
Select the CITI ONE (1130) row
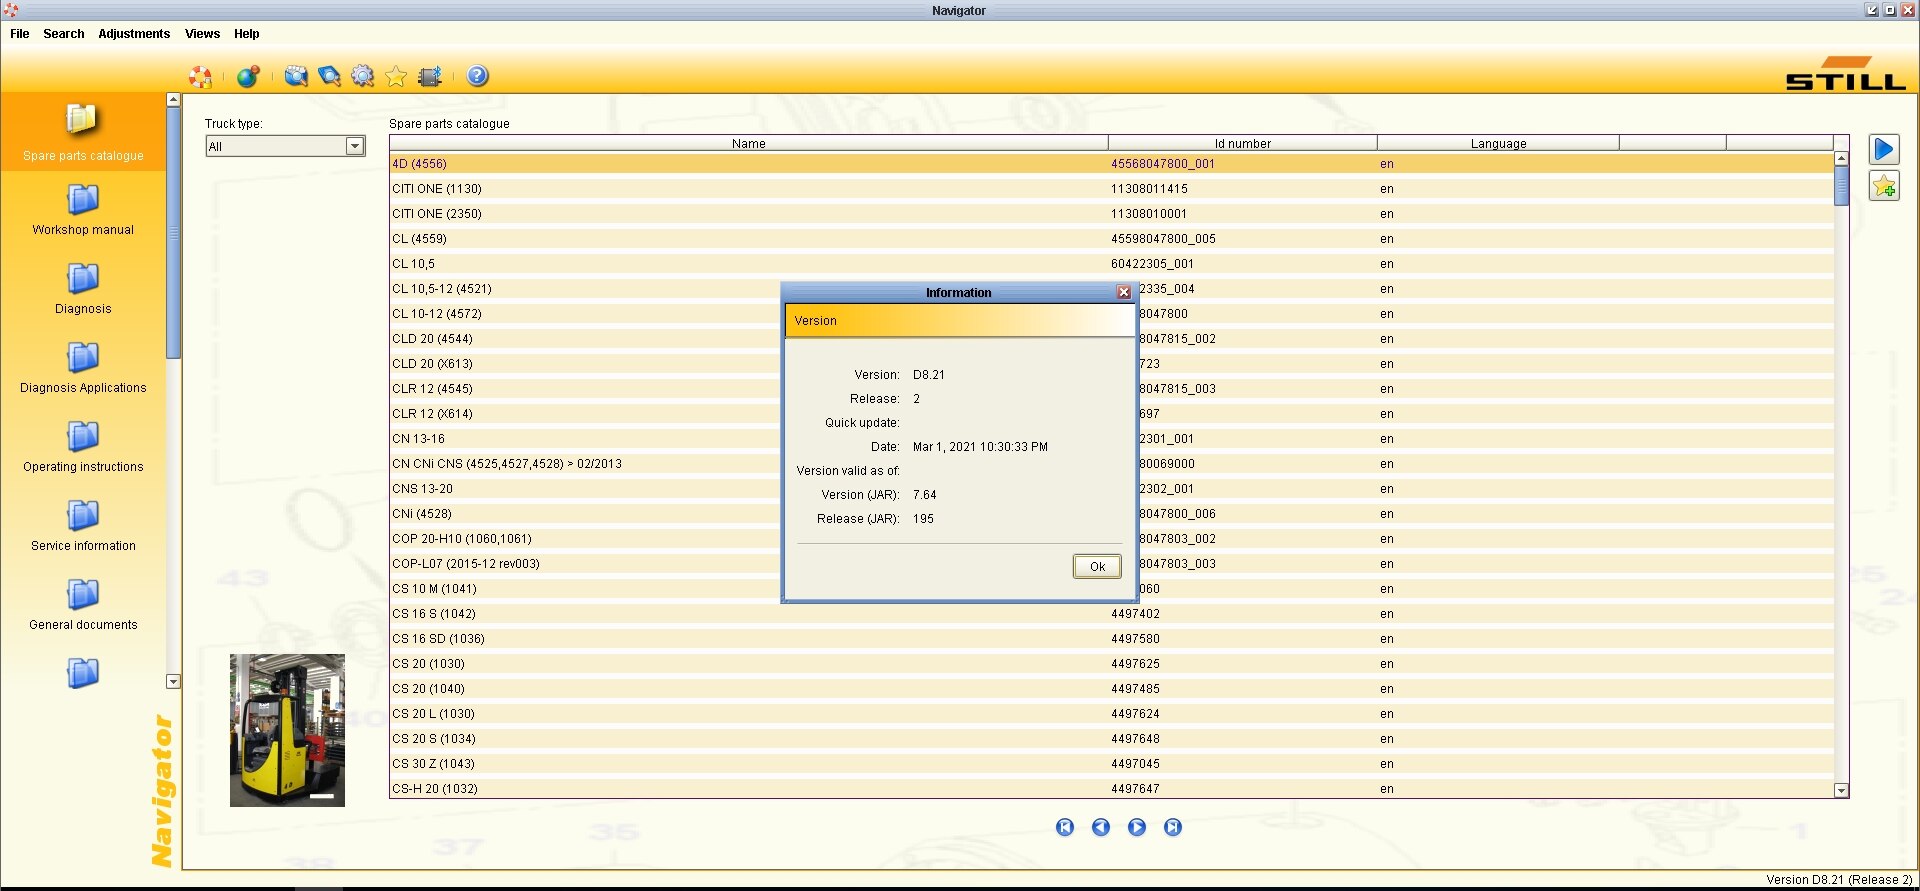coord(1111,189)
